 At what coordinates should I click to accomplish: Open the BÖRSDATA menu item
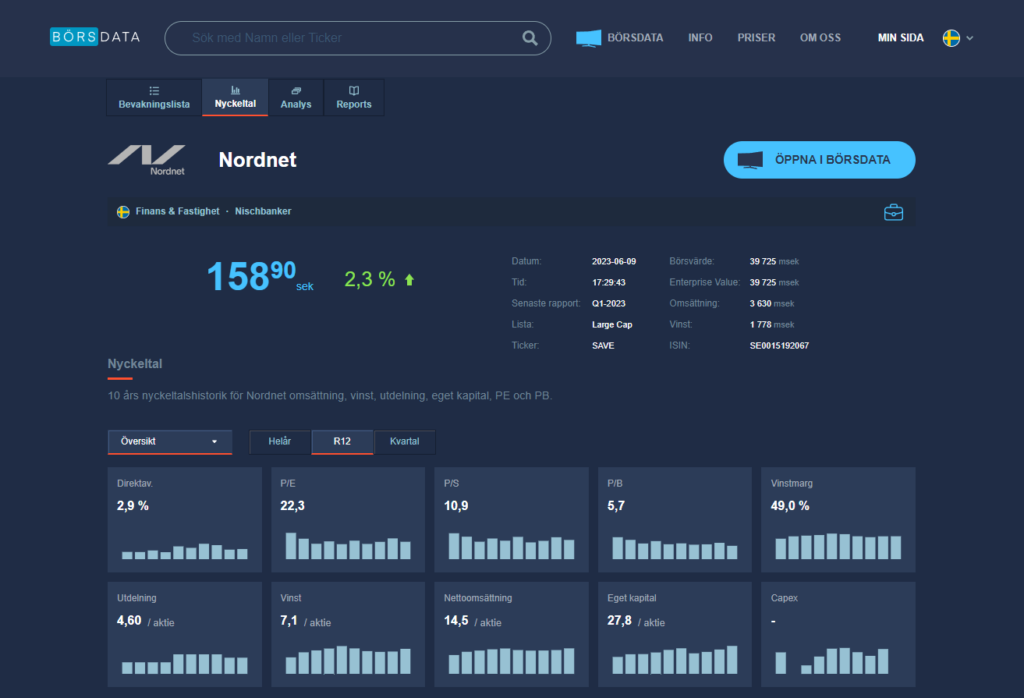(635, 38)
